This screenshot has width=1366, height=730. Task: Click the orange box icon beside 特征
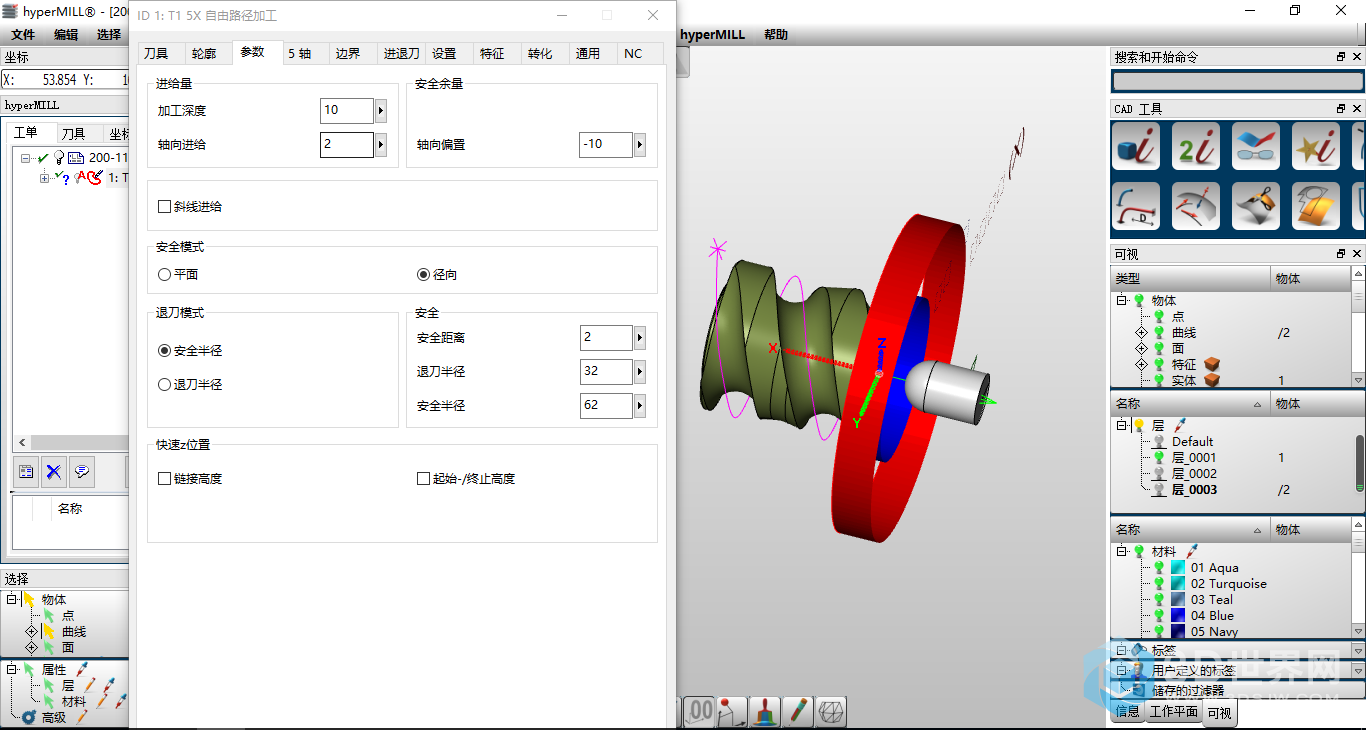[1212, 364]
